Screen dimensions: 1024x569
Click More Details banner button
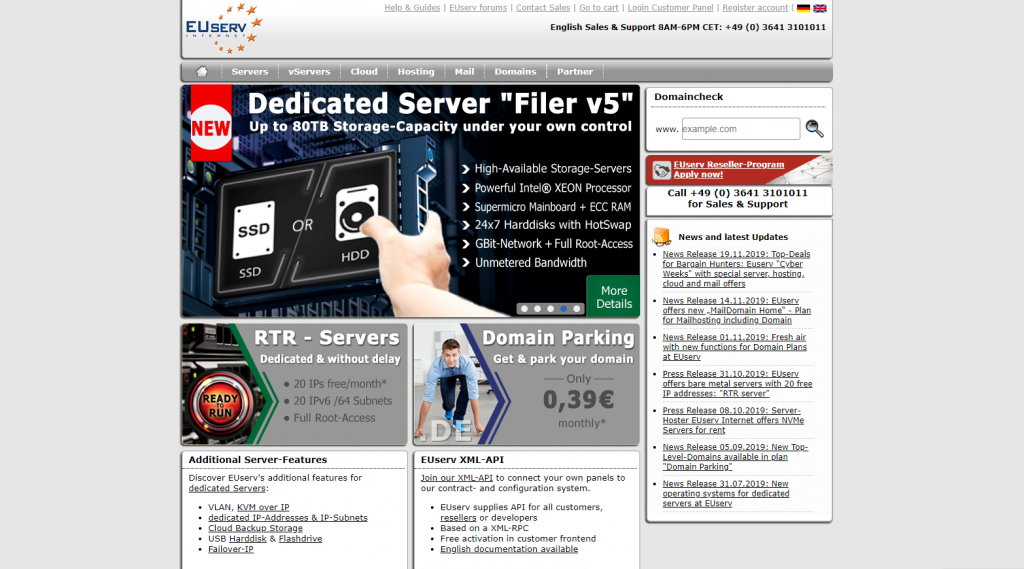[x=613, y=297]
